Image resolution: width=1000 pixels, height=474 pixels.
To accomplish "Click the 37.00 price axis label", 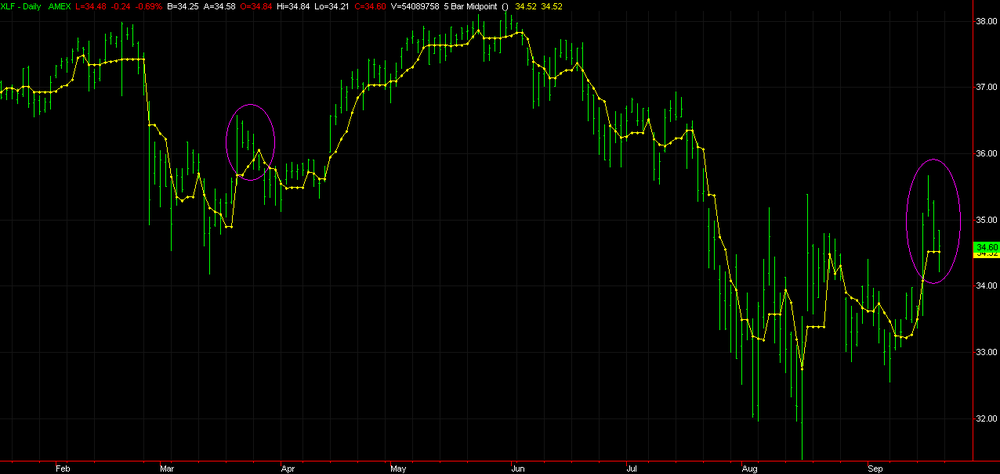I will (987, 87).
